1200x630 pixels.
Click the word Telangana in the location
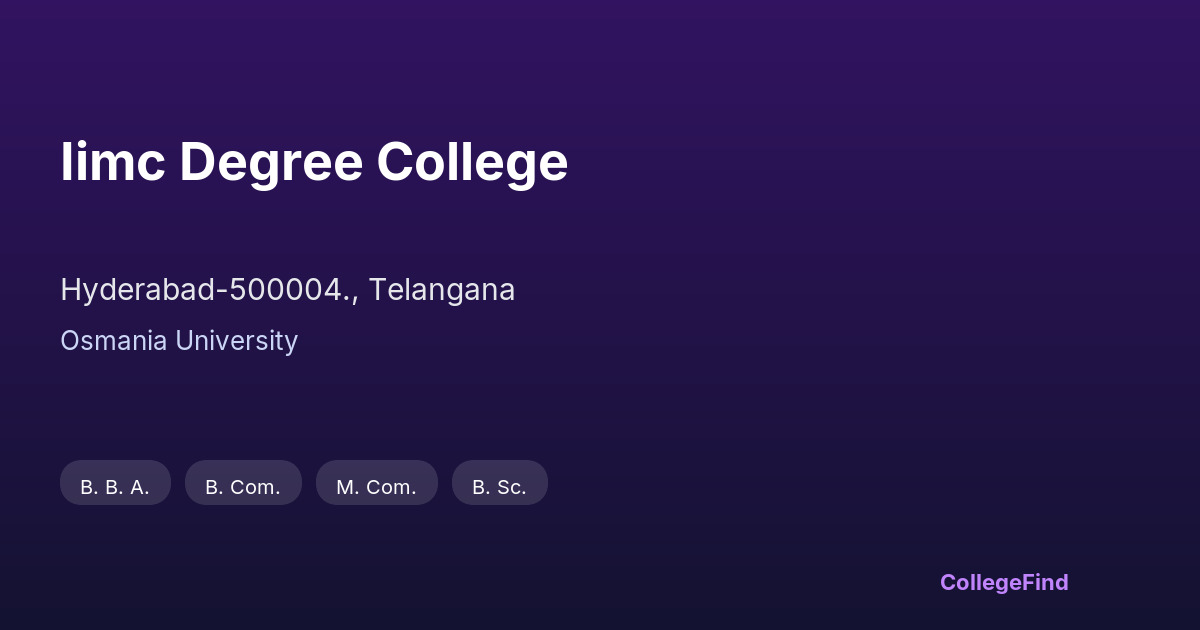tap(442, 290)
